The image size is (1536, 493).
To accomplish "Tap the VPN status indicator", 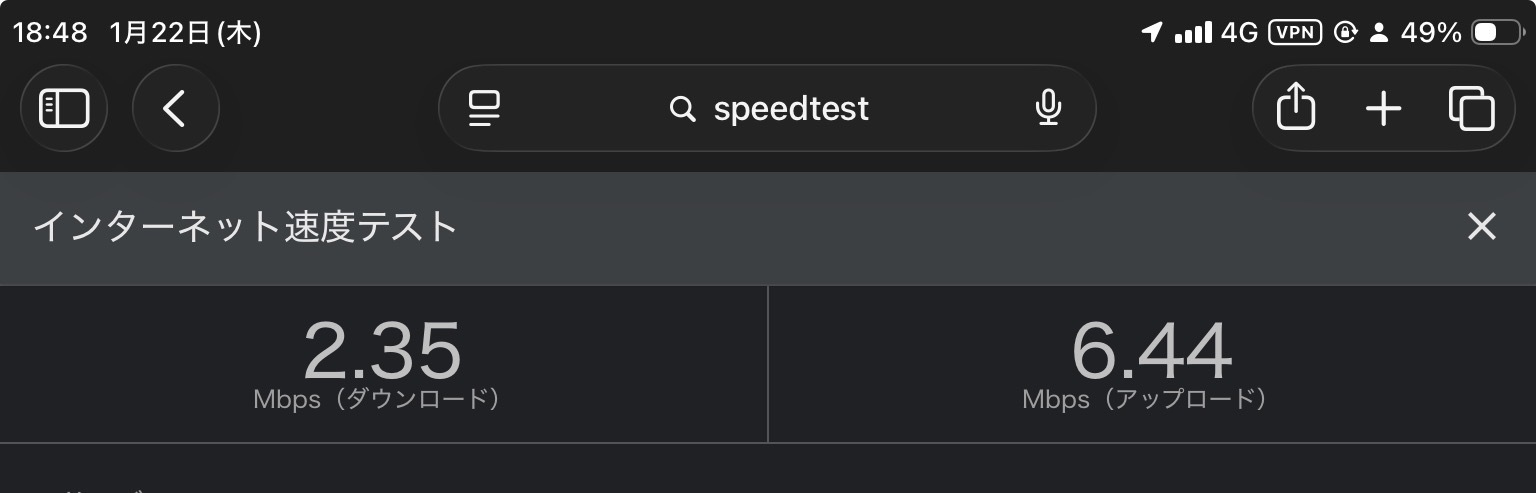I will (1295, 33).
